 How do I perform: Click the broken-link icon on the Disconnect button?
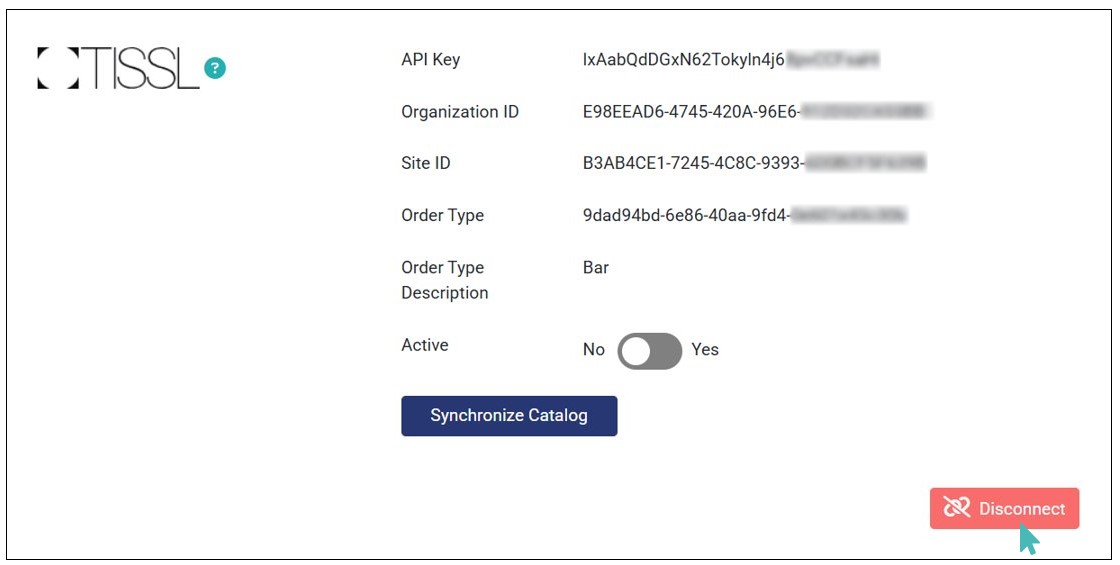[x=957, y=508]
